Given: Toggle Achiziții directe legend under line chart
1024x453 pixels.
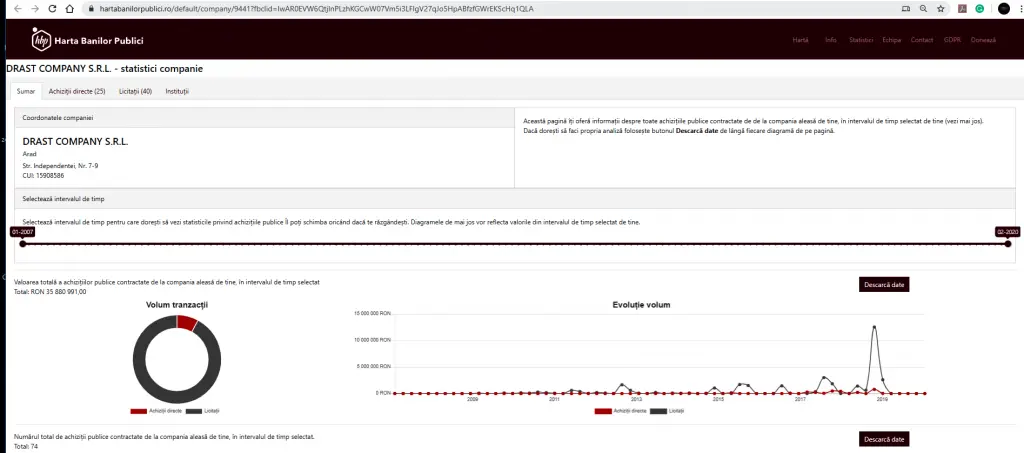Looking at the screenshot, I should (x=620, y=411).
